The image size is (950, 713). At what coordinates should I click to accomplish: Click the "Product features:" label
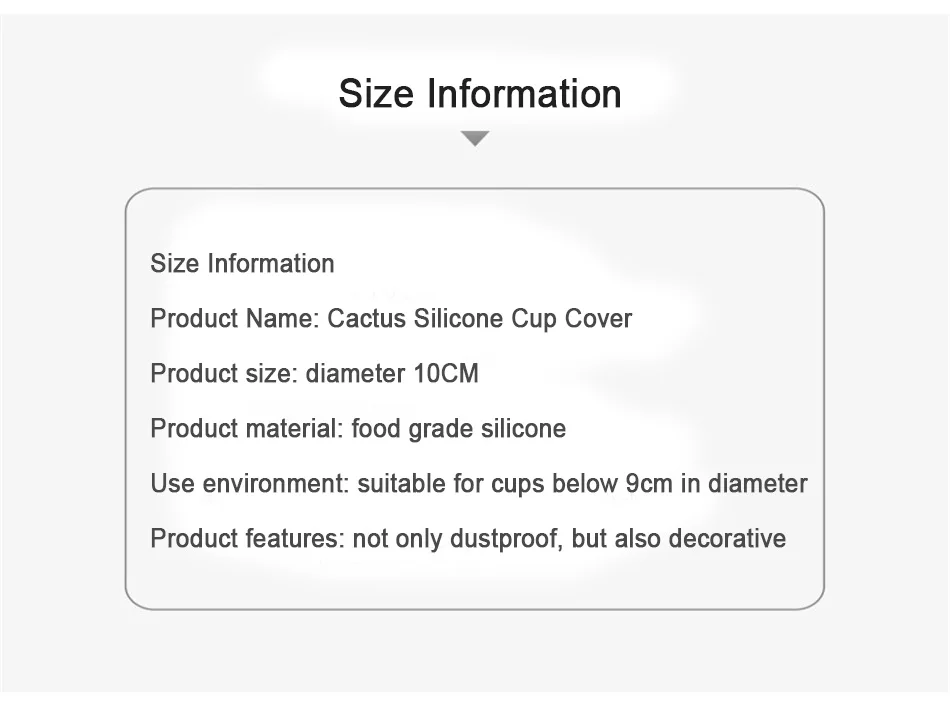point(248,539)
